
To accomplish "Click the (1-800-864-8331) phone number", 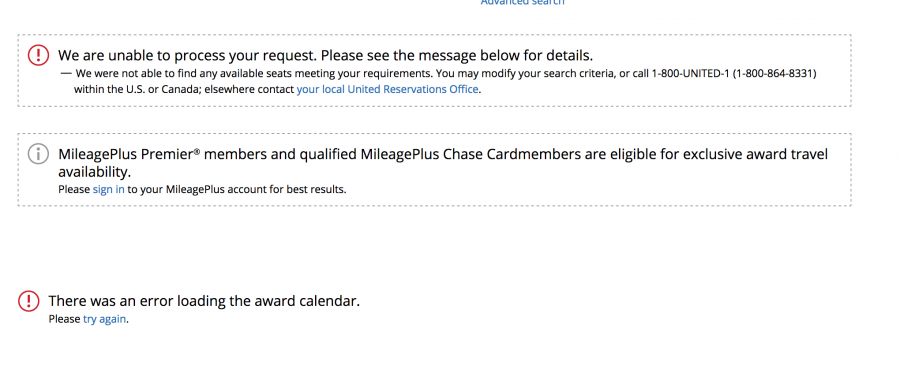I will click(x=775, y=73).
